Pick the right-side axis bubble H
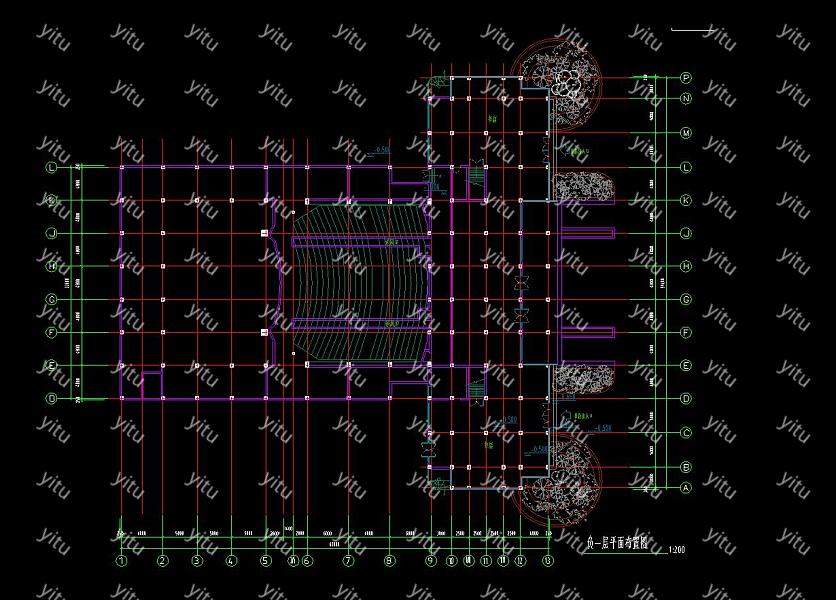The image size is (836, 600). (686, 266)
